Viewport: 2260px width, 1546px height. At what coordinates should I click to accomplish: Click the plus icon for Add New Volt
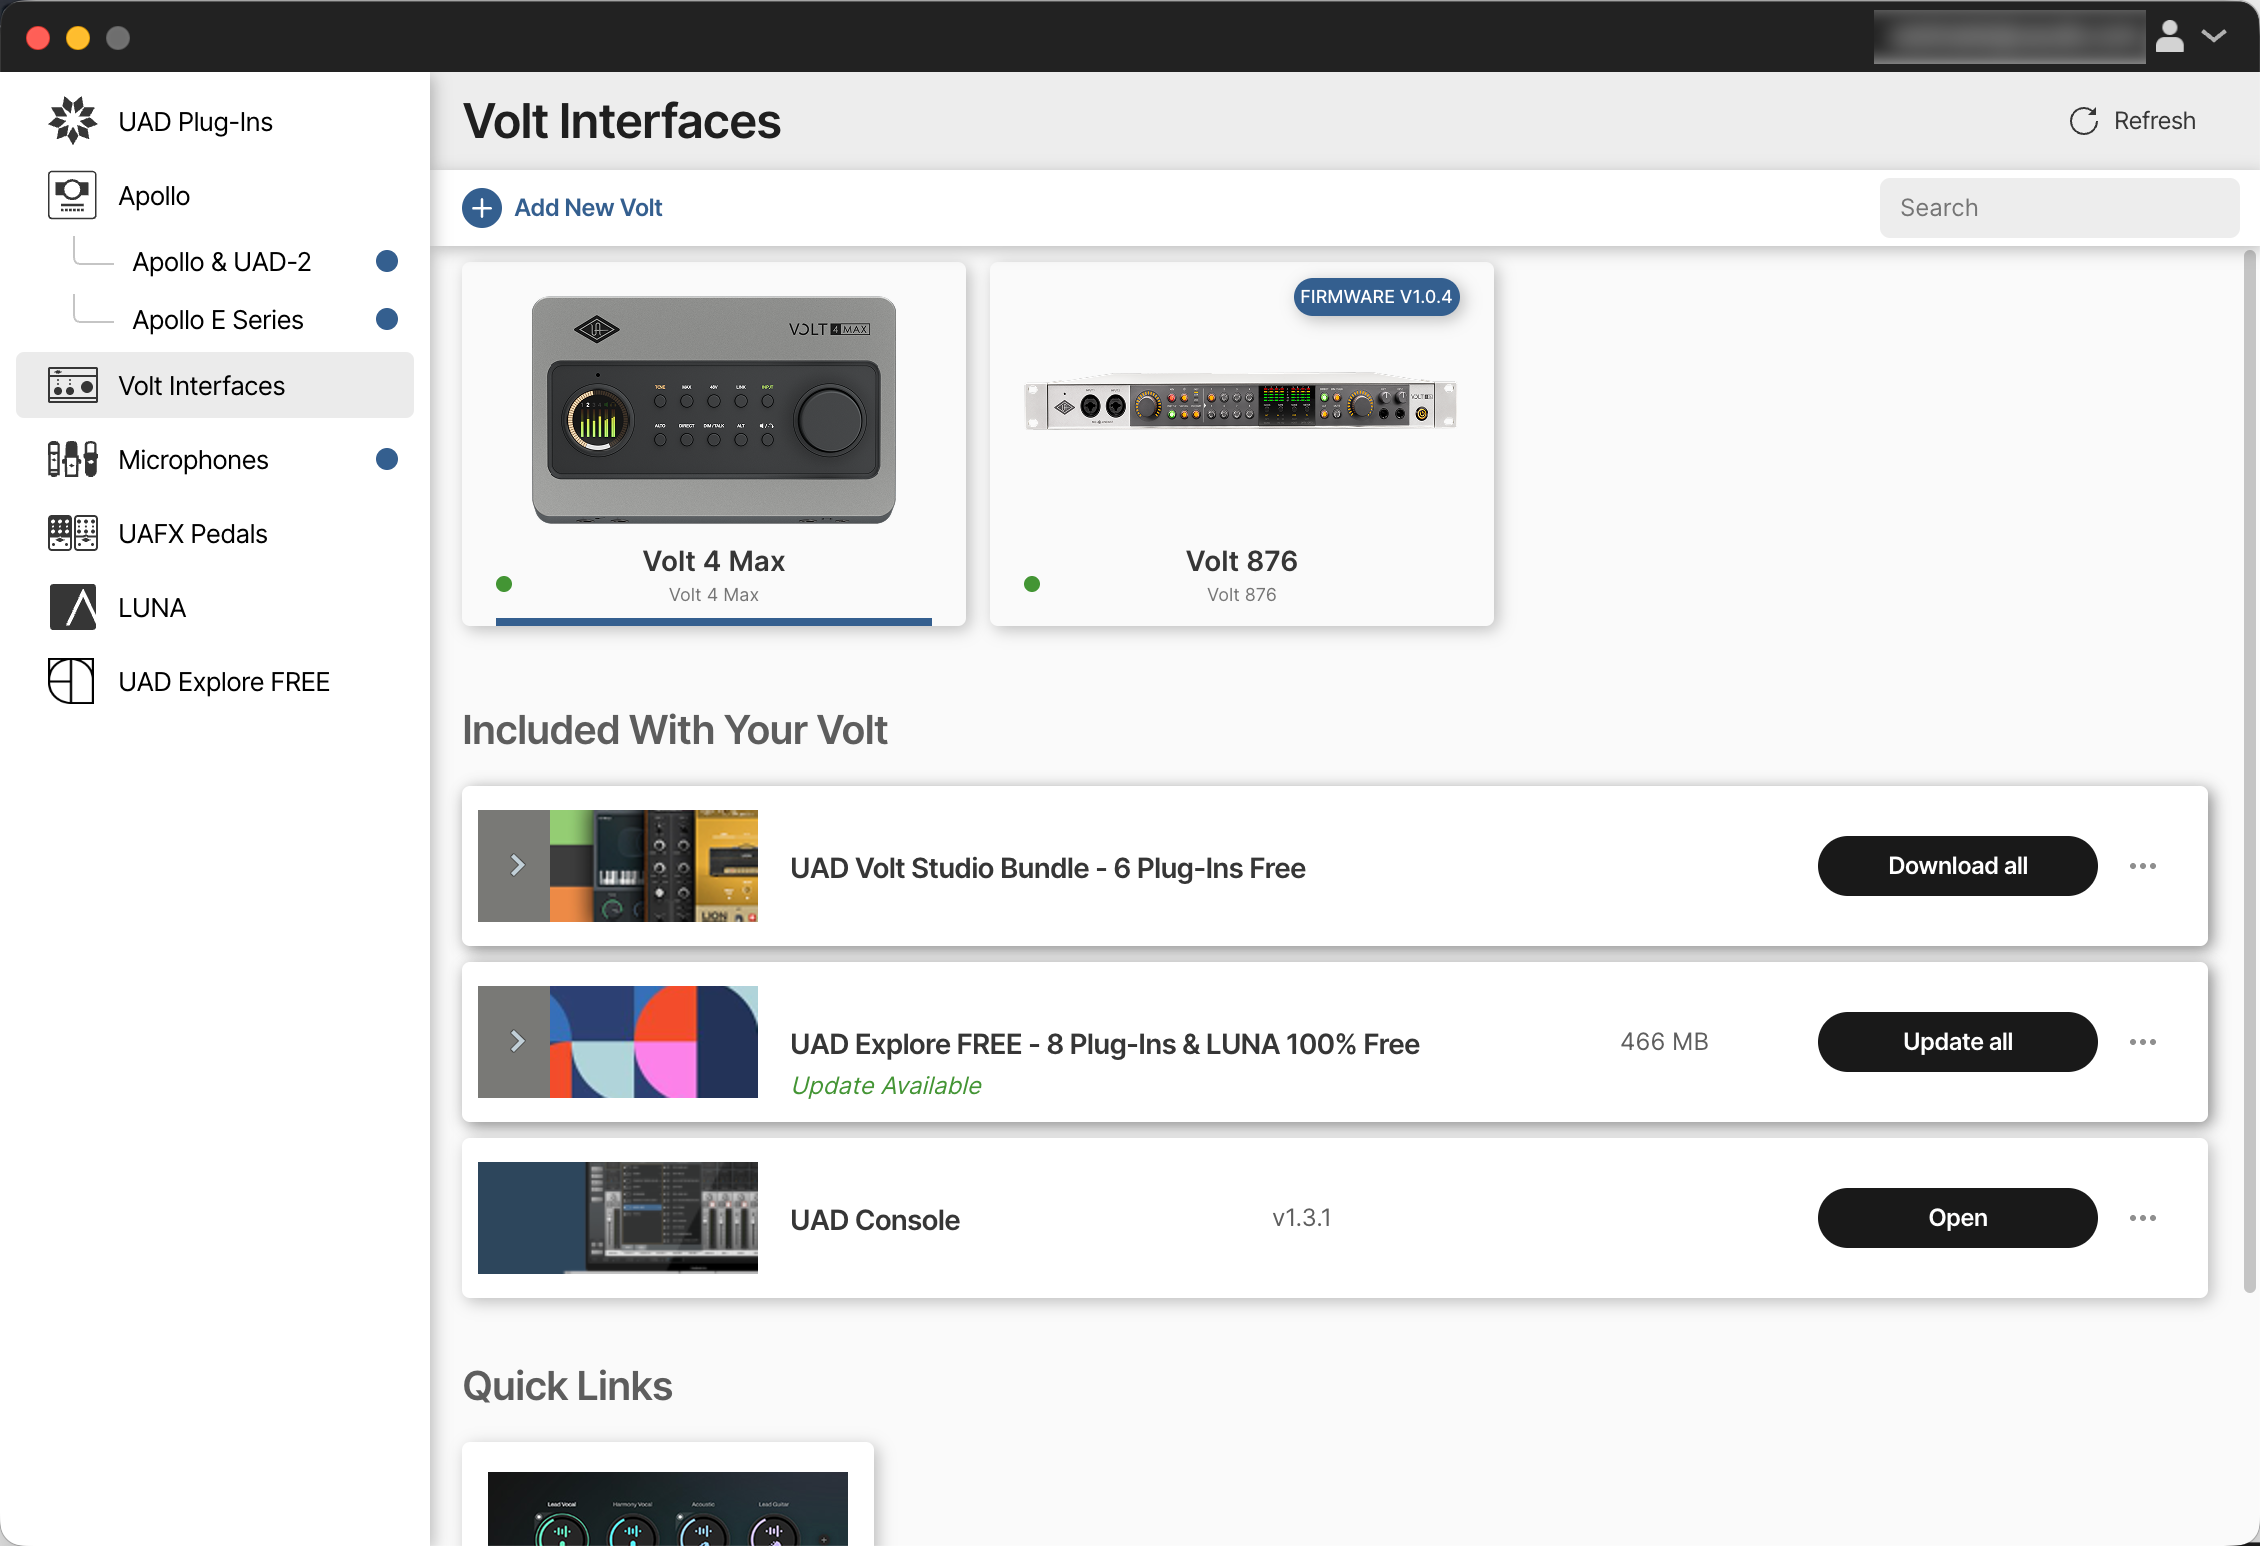tap(482, 208)
